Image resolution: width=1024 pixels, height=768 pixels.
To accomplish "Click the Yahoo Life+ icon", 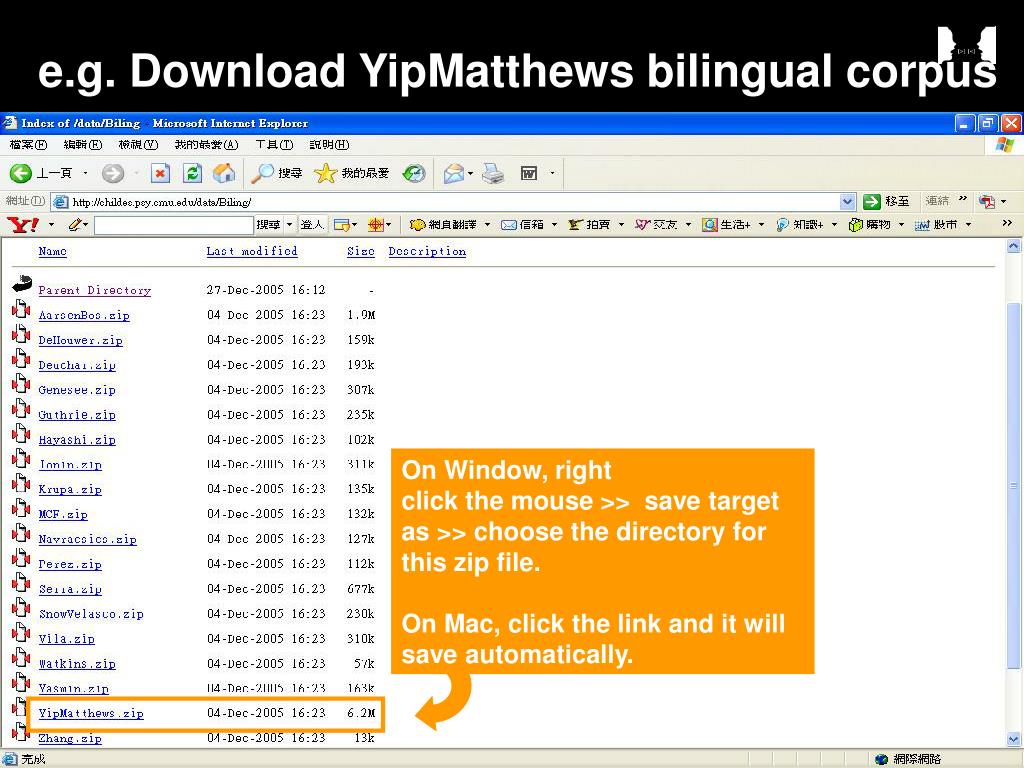I will [710, 225].
